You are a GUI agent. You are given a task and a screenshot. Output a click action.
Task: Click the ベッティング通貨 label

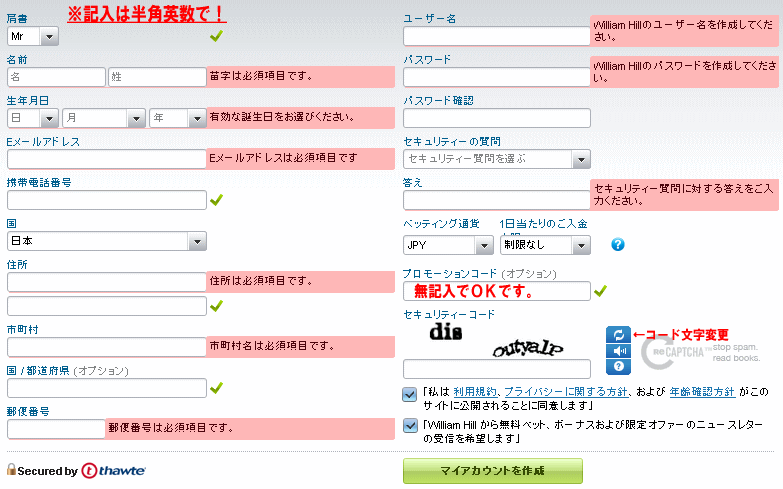pyautogui.click(x=441, y=224)
